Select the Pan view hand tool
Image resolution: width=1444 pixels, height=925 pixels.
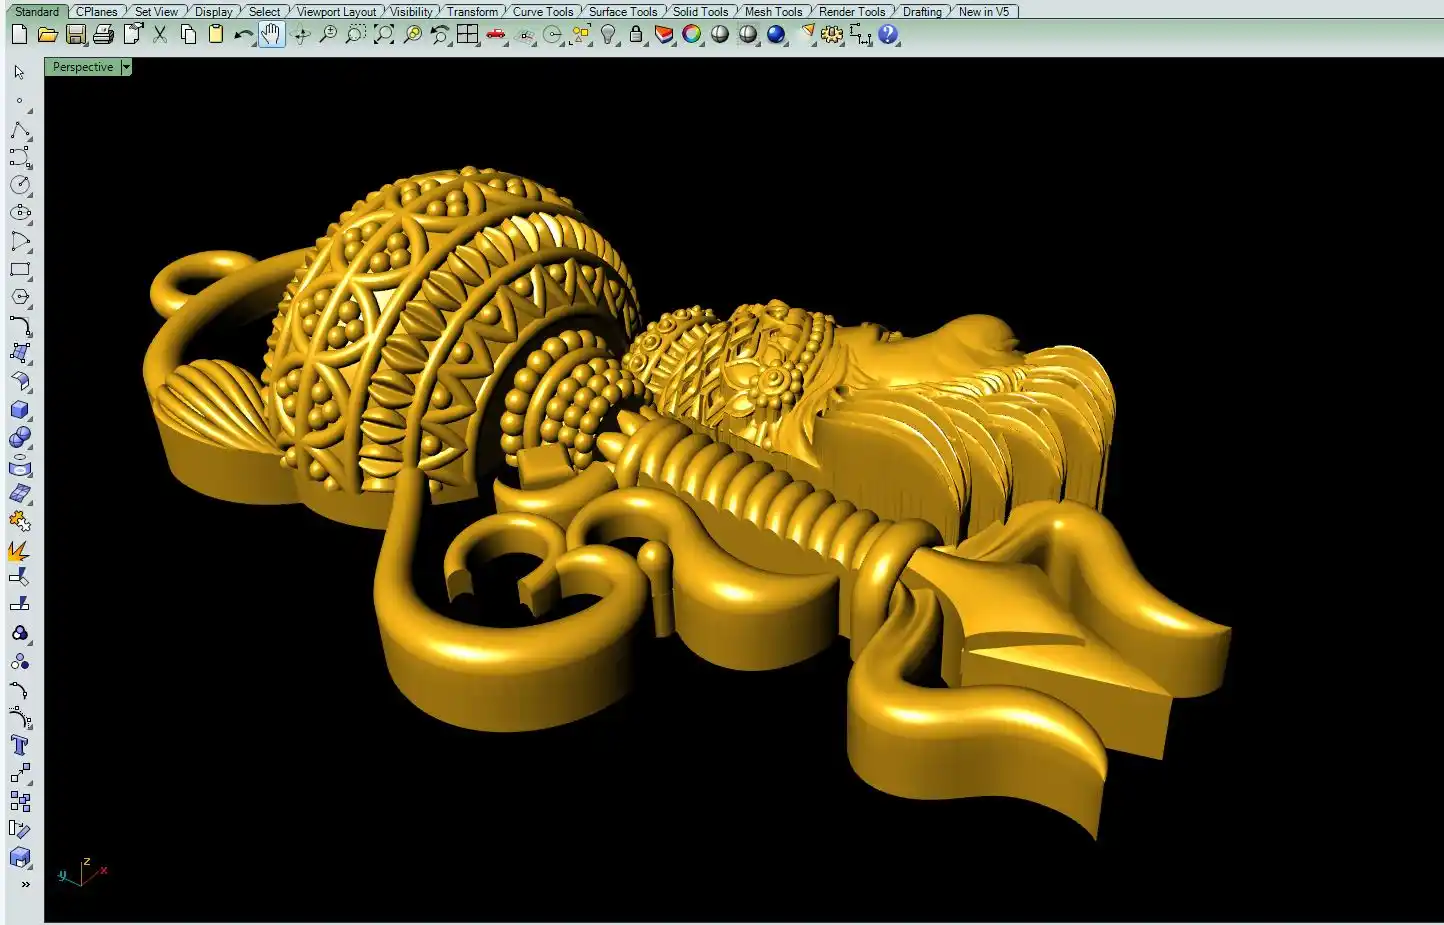point(271,35)
